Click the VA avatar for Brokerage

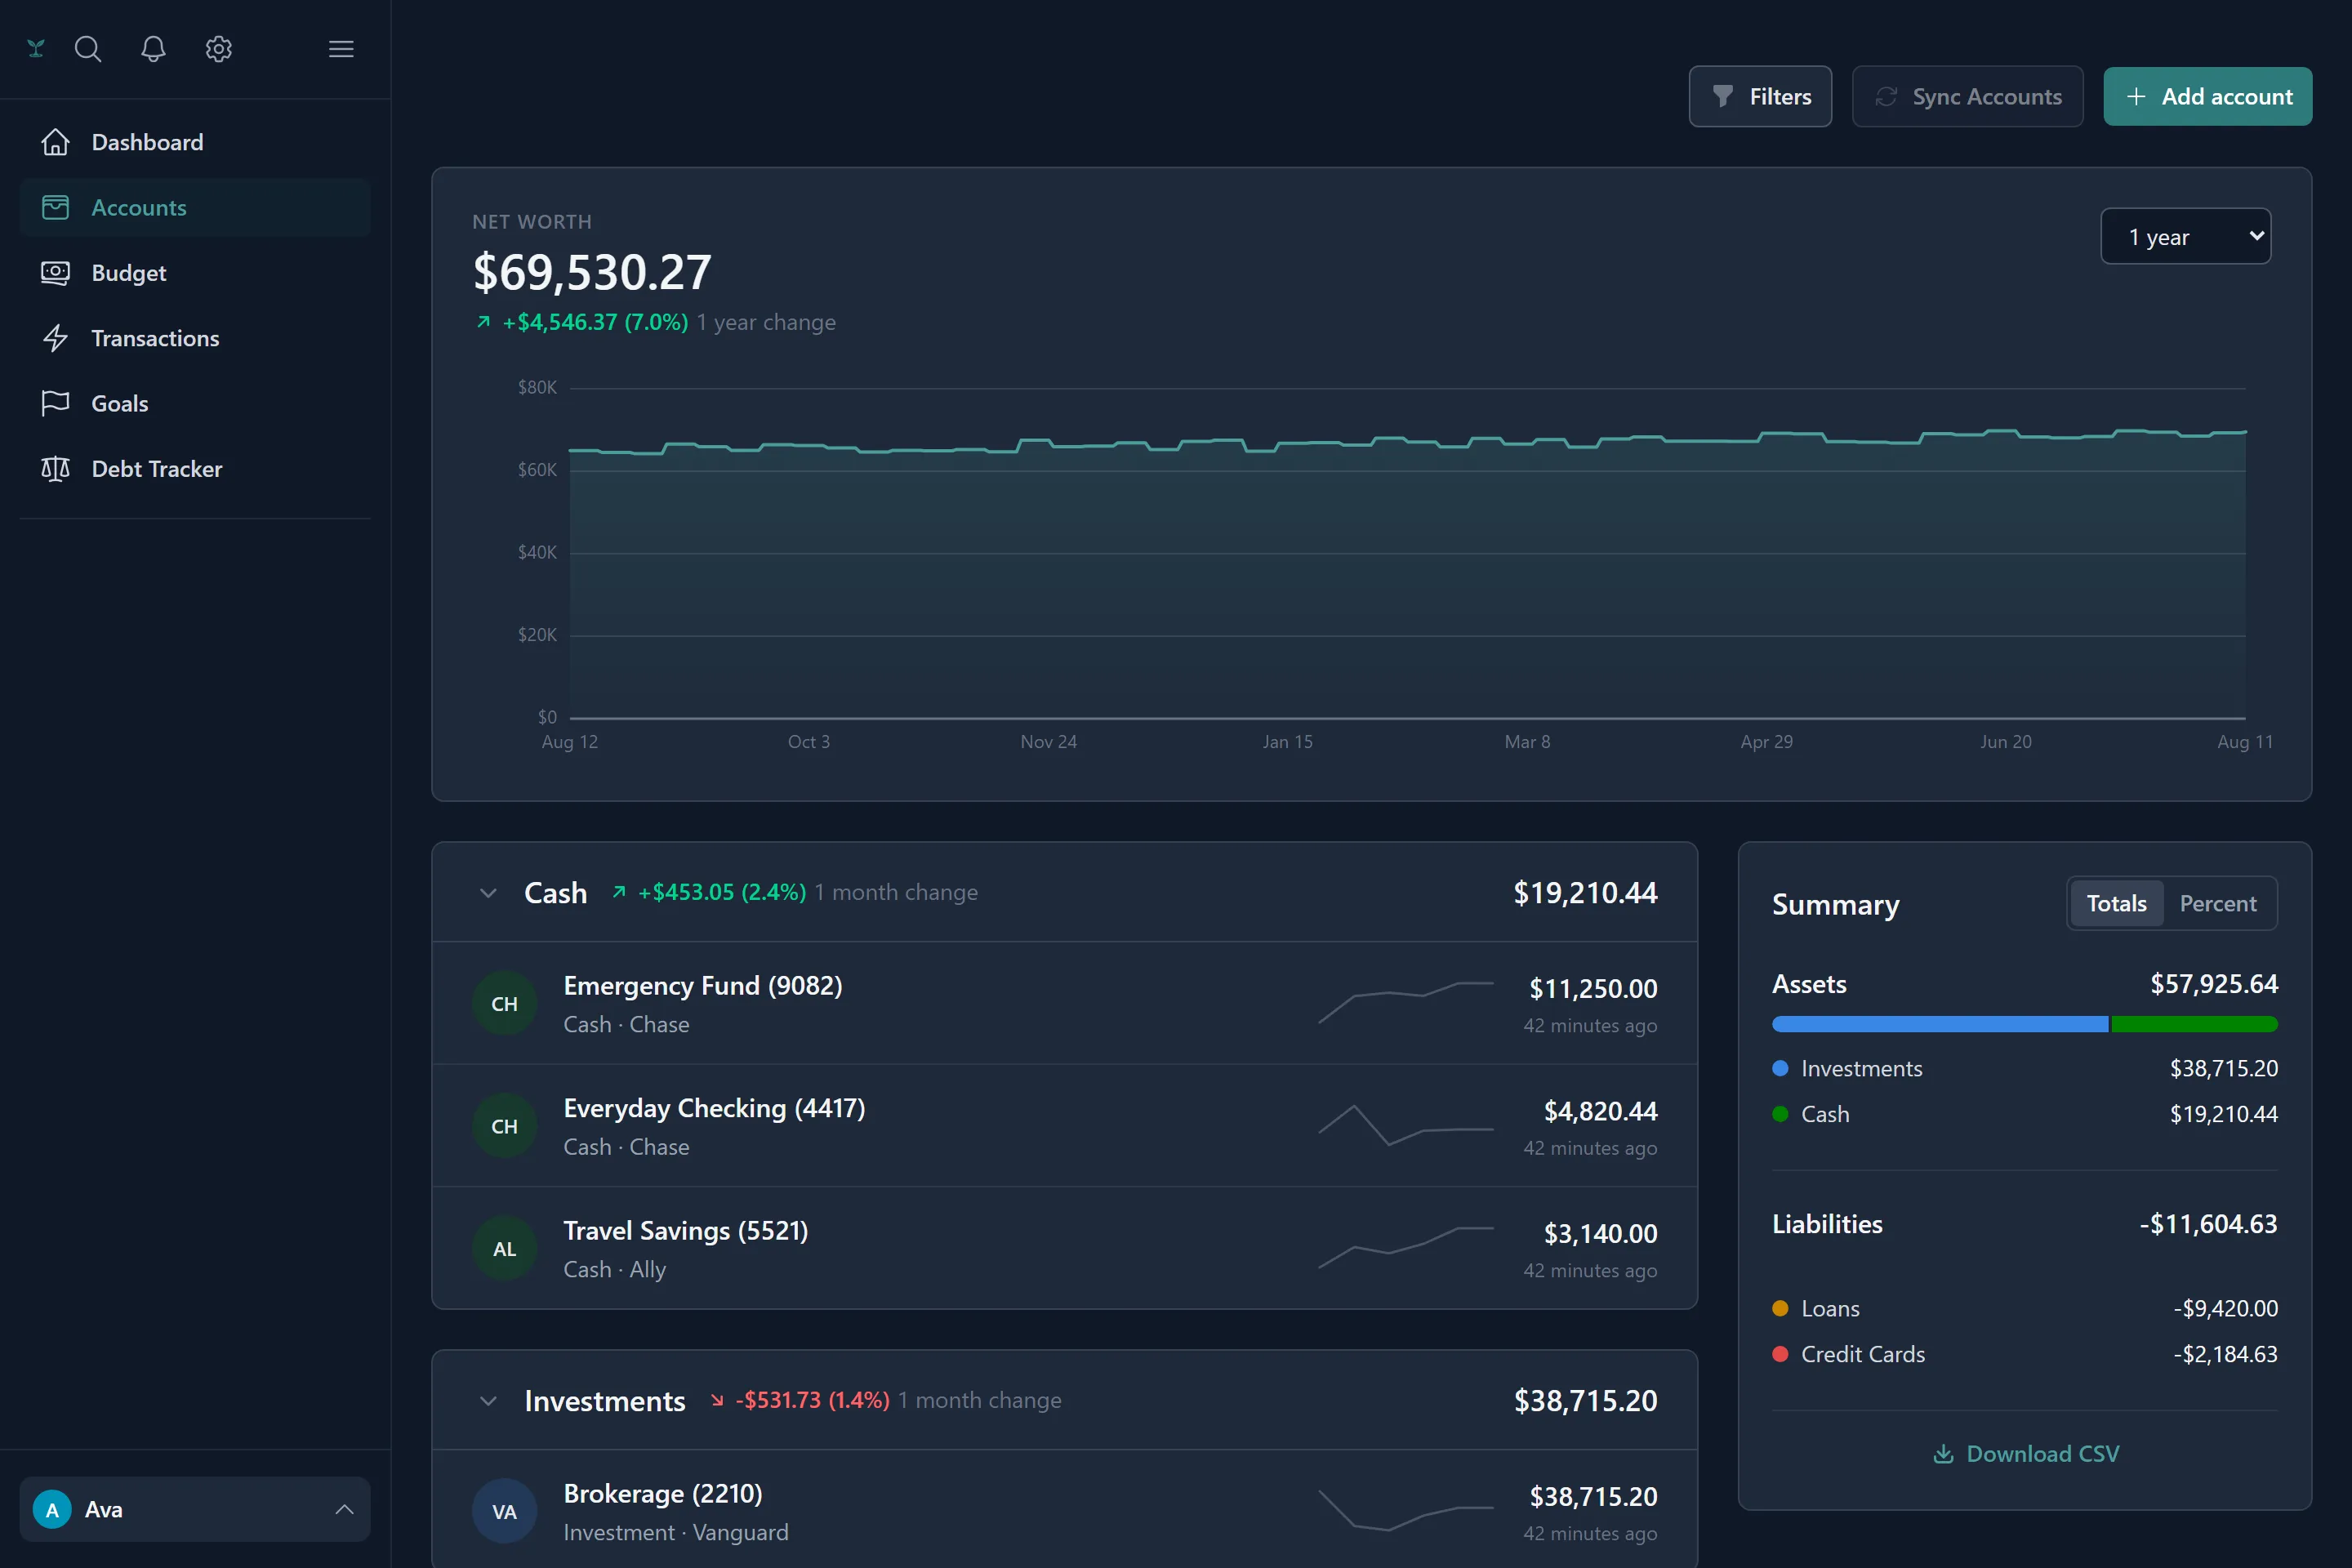505,1511
